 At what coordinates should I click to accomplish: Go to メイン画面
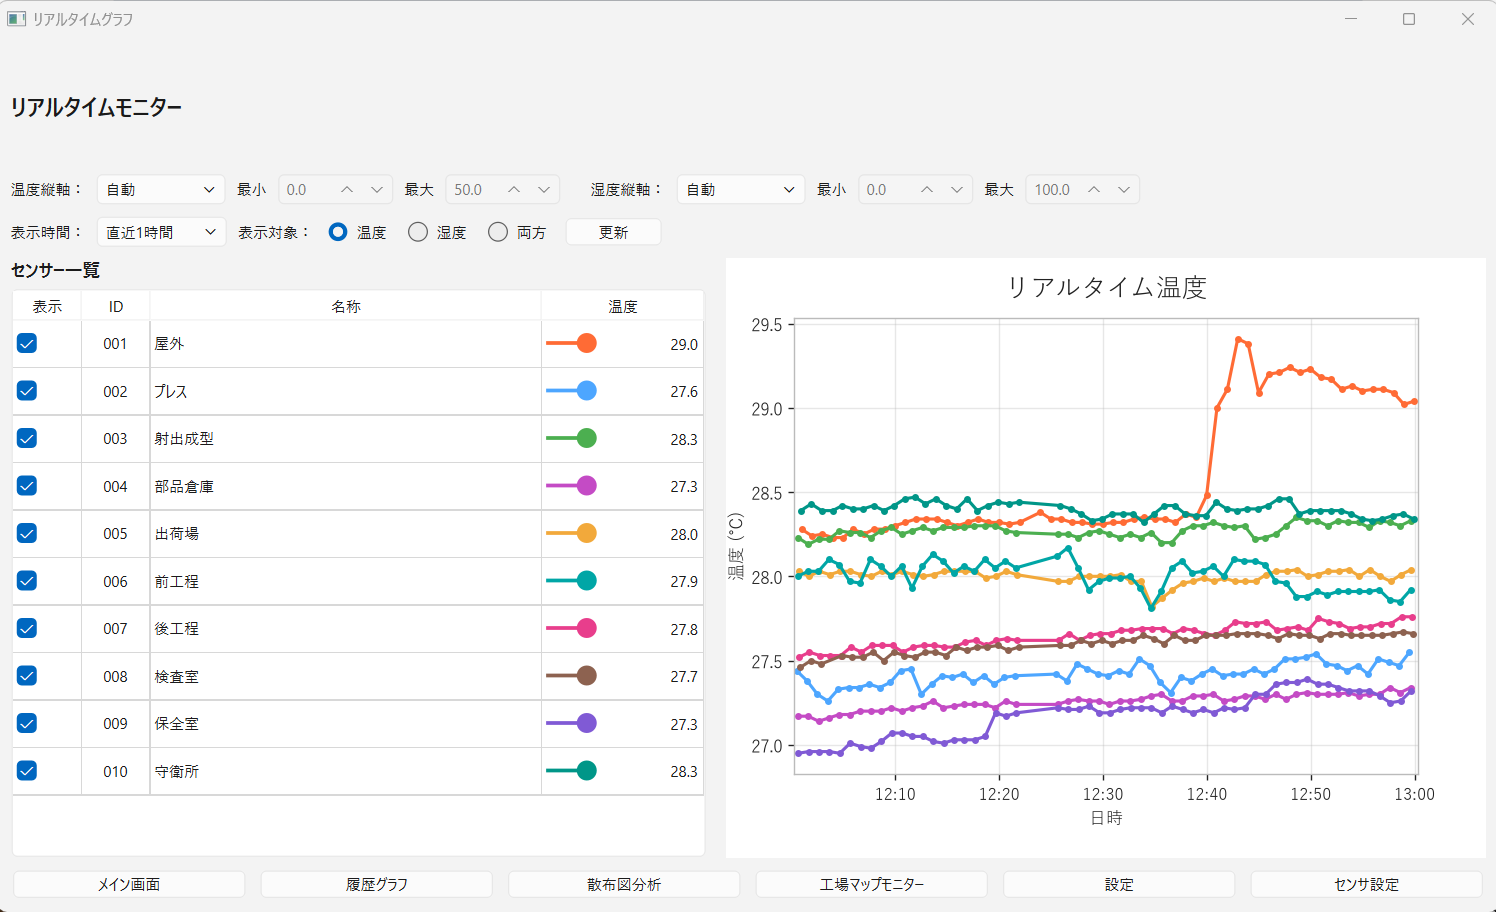click(129, 884)
